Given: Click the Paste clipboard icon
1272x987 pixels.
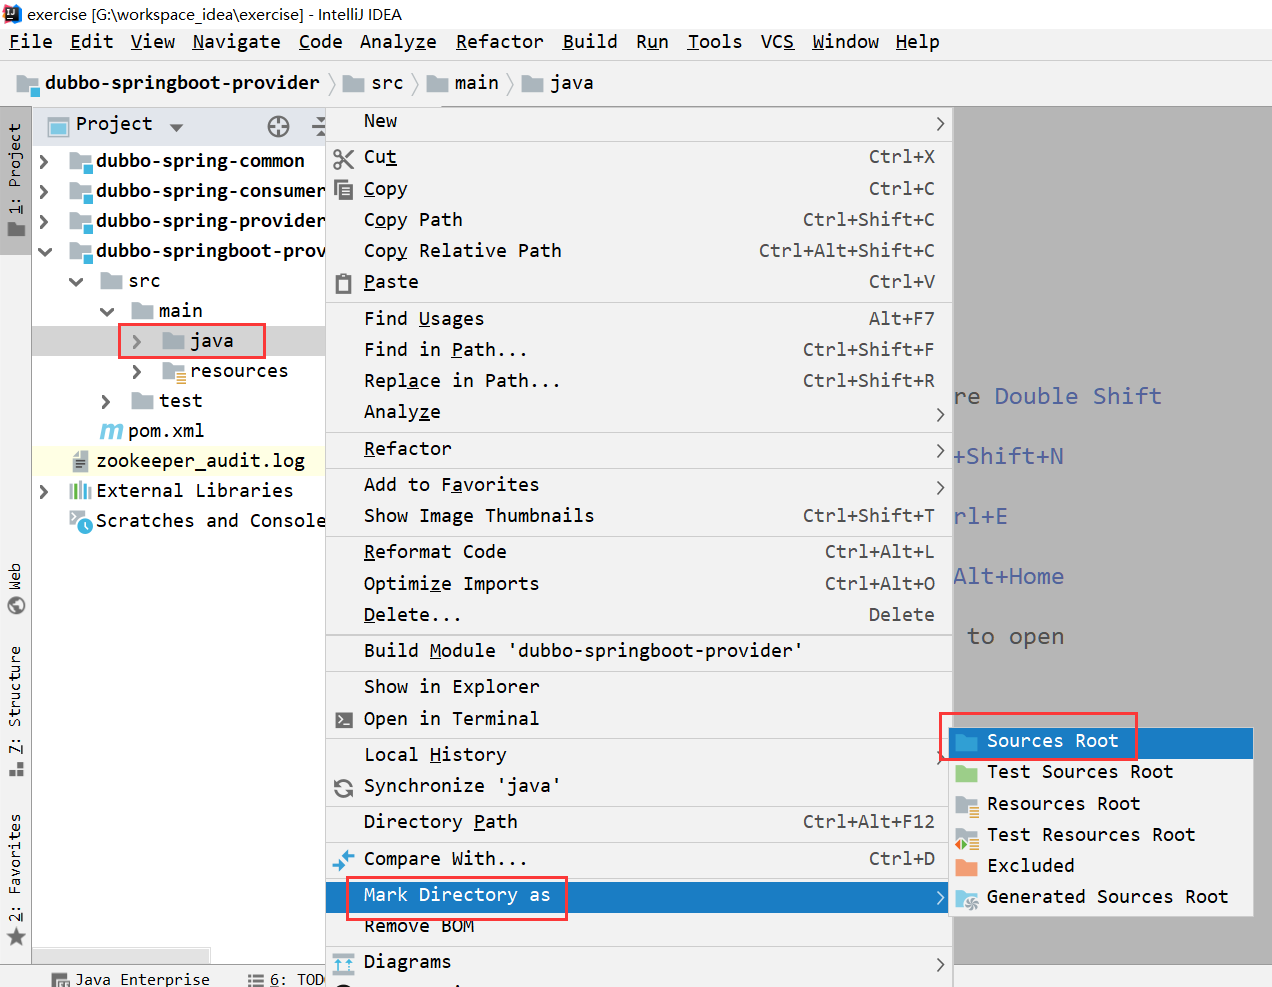Looking at the screenshot, I should pyautogui.click(x=344, y=283).
